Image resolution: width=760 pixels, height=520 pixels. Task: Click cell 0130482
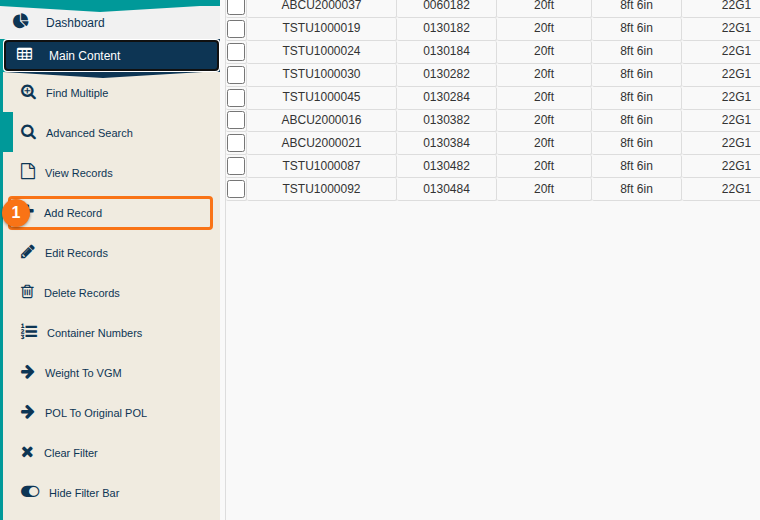point(446,166)
